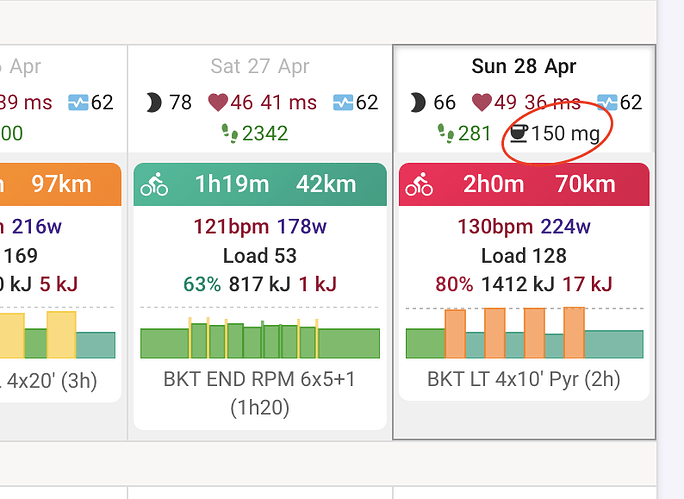Click the moon sleep icon on Sunday
The height and width of the screenshot is (499, 684).
pyautogui.click(x=417, y=103)
